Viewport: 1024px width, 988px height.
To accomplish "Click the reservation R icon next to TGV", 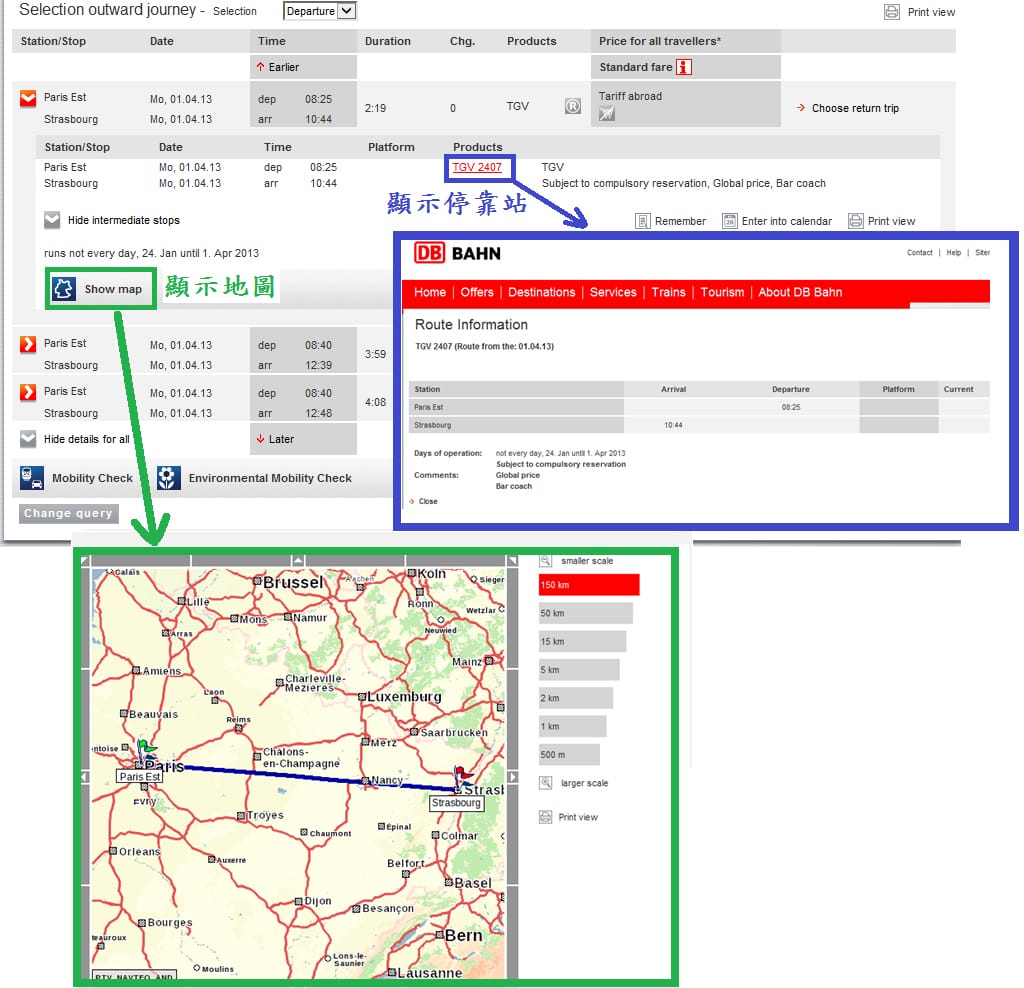I will coord(572,106).
